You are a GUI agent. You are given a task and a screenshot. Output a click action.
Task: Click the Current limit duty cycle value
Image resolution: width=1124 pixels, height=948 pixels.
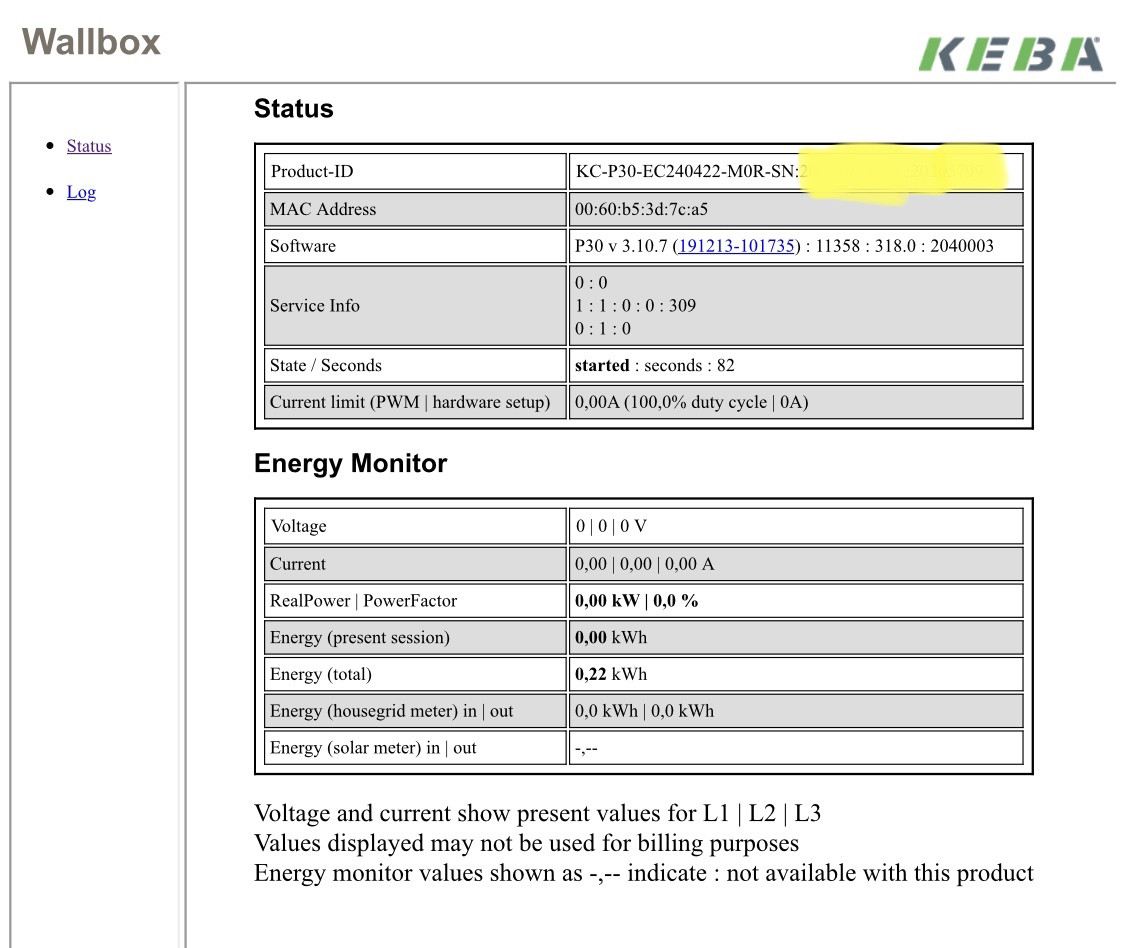[x=691, y=402]
